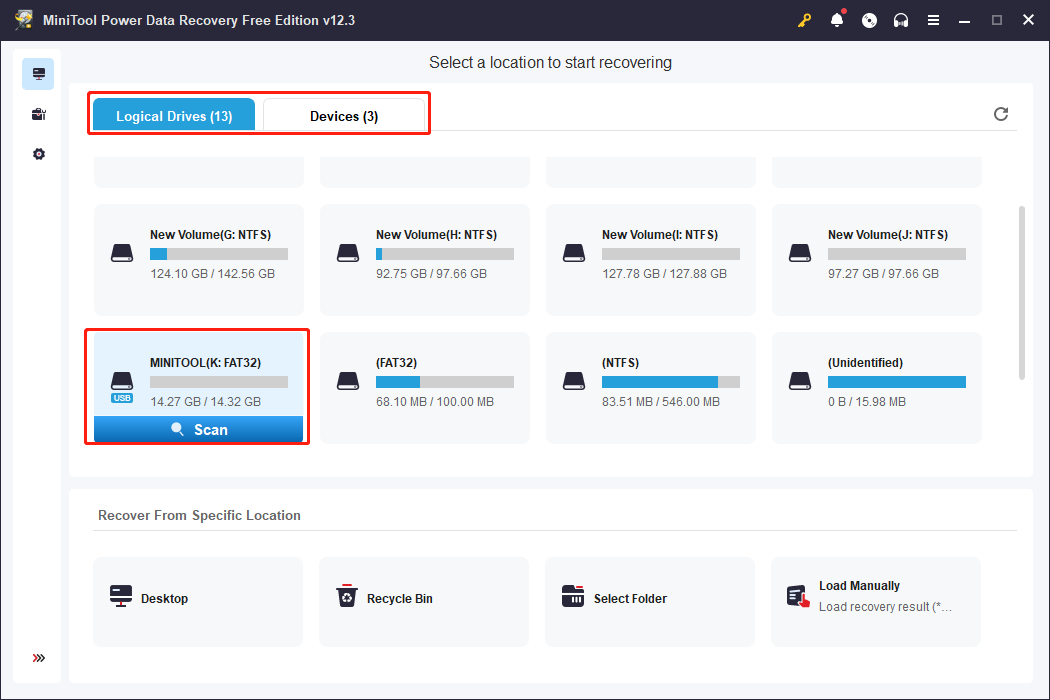Open customer support via headset icon

[x=901, y=19]
